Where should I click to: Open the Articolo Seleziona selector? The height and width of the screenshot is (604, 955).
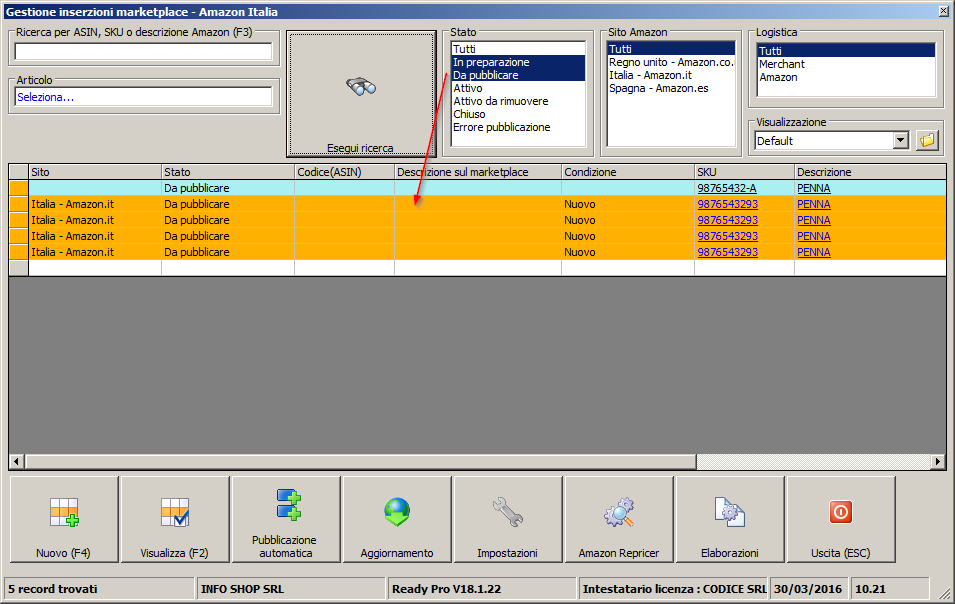click(x=143, y=97)
